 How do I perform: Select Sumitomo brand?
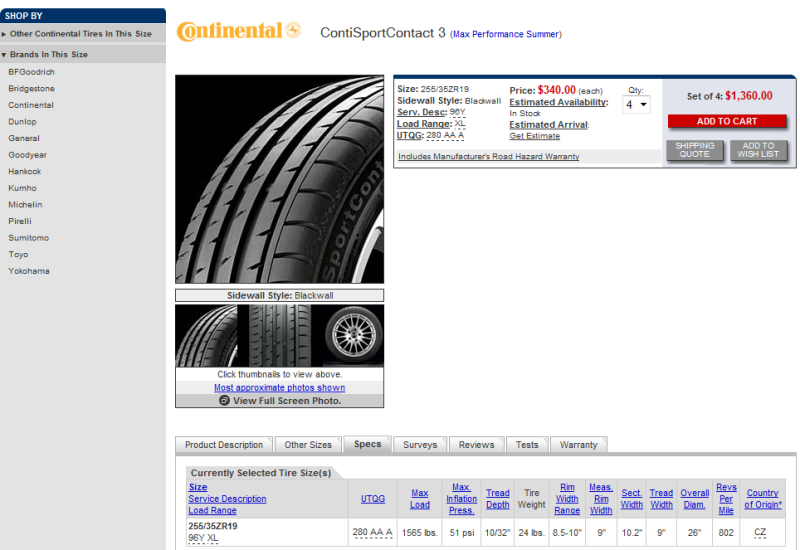[29, 238]
